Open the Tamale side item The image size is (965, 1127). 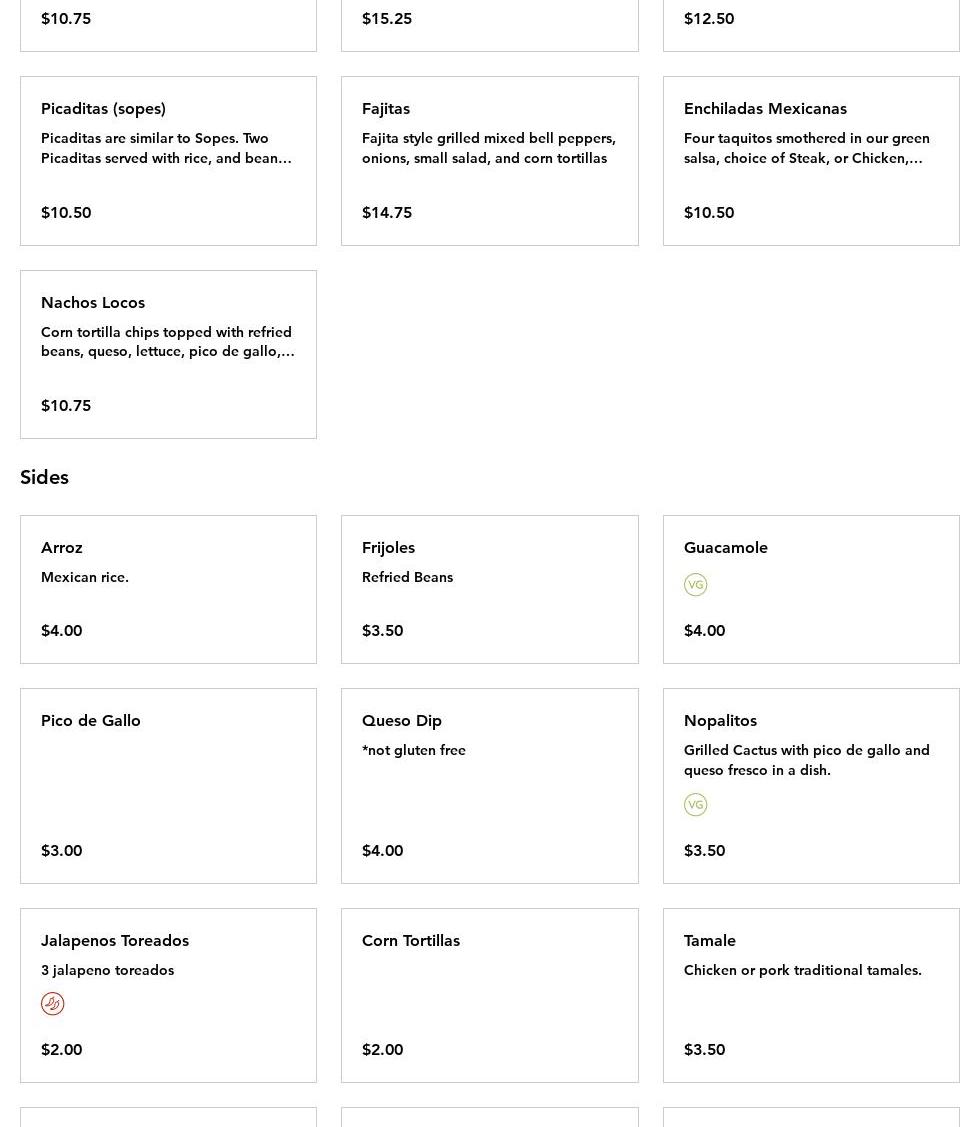point(810,995)
